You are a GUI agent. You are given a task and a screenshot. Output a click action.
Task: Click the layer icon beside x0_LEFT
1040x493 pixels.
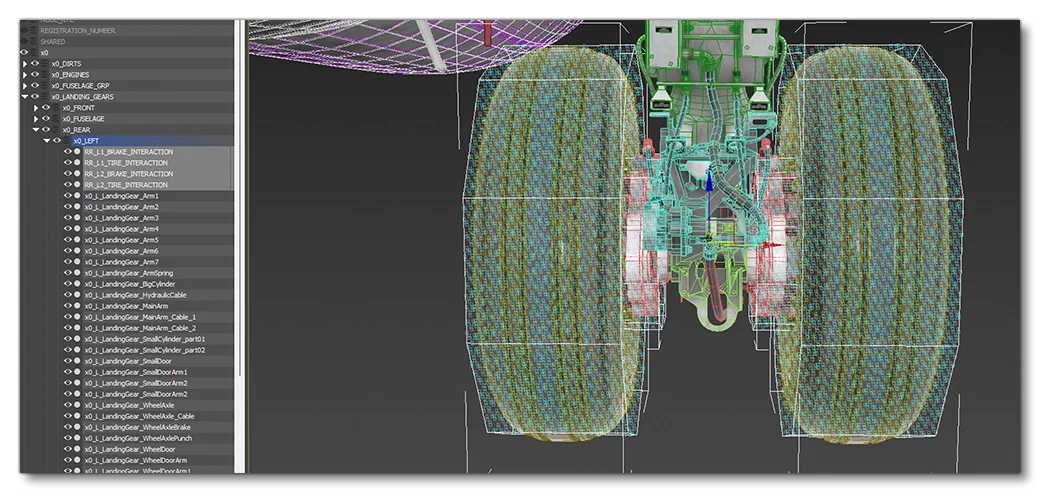pyautogui.click(x=67, y=141)
